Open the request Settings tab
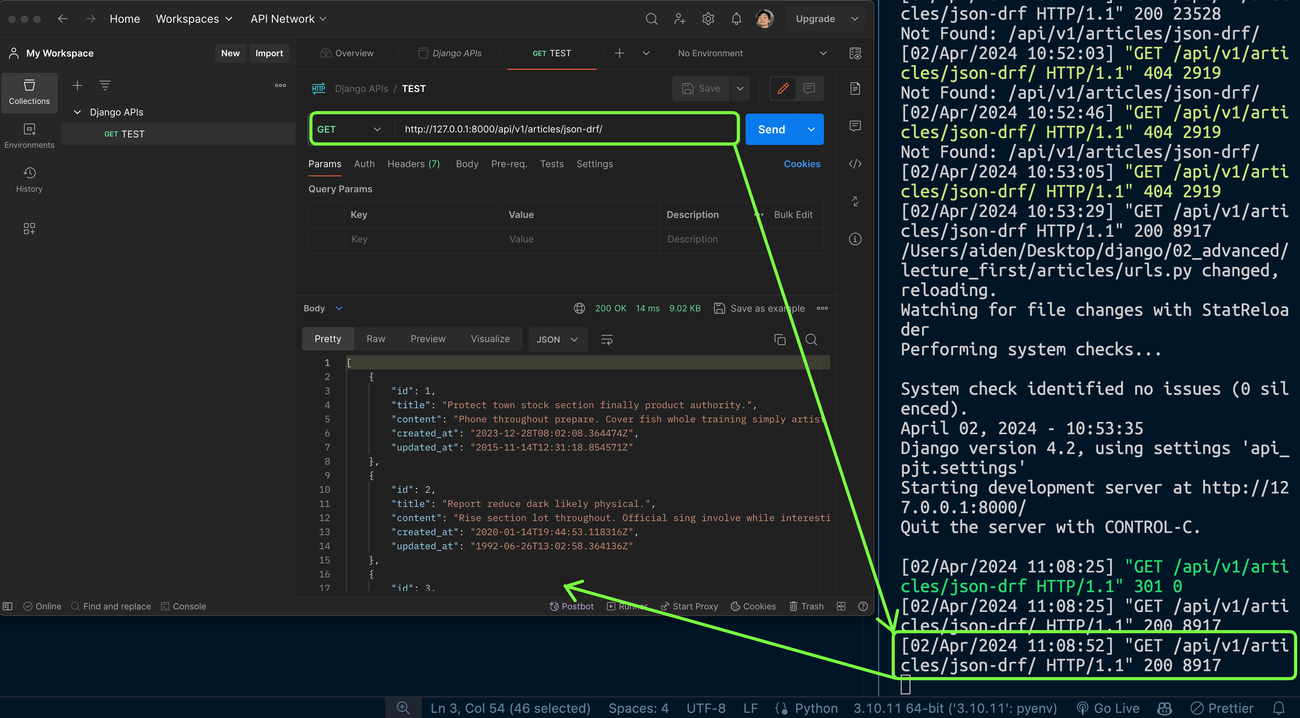This screenshot has height=718, width=1300. [595, 164]
